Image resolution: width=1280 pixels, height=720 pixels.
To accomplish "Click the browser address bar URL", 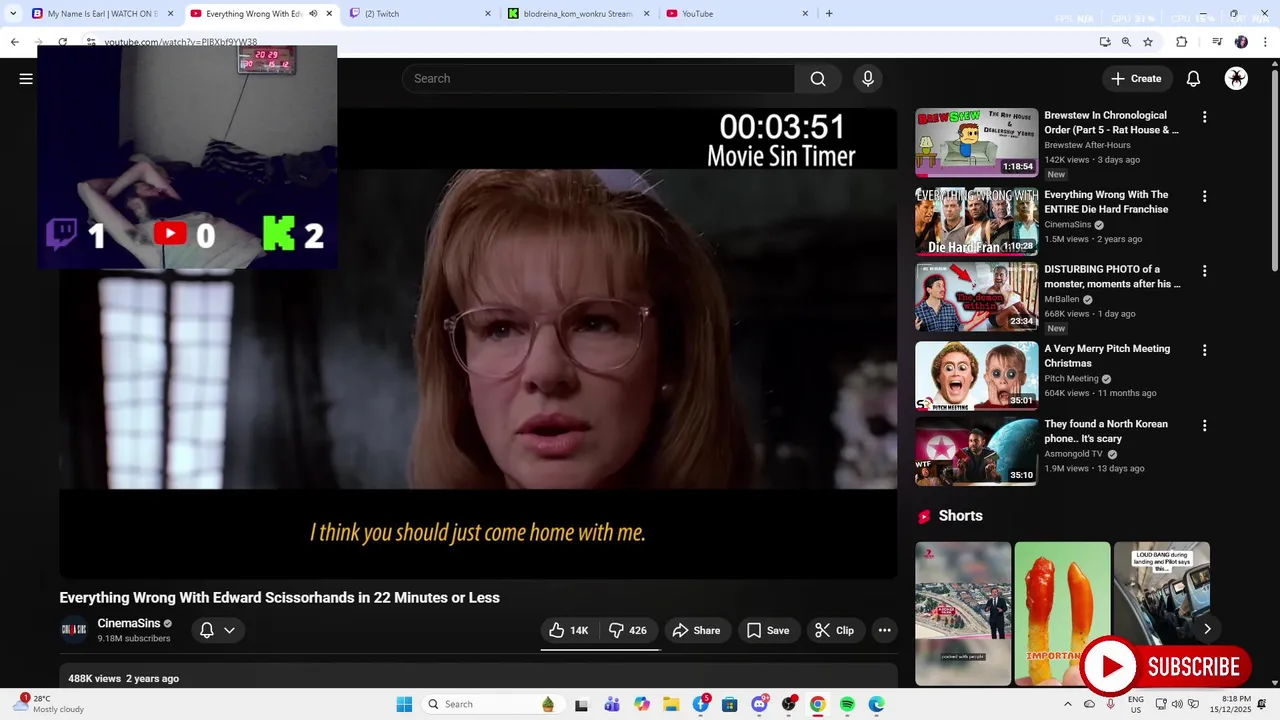I will pos(181,42).
